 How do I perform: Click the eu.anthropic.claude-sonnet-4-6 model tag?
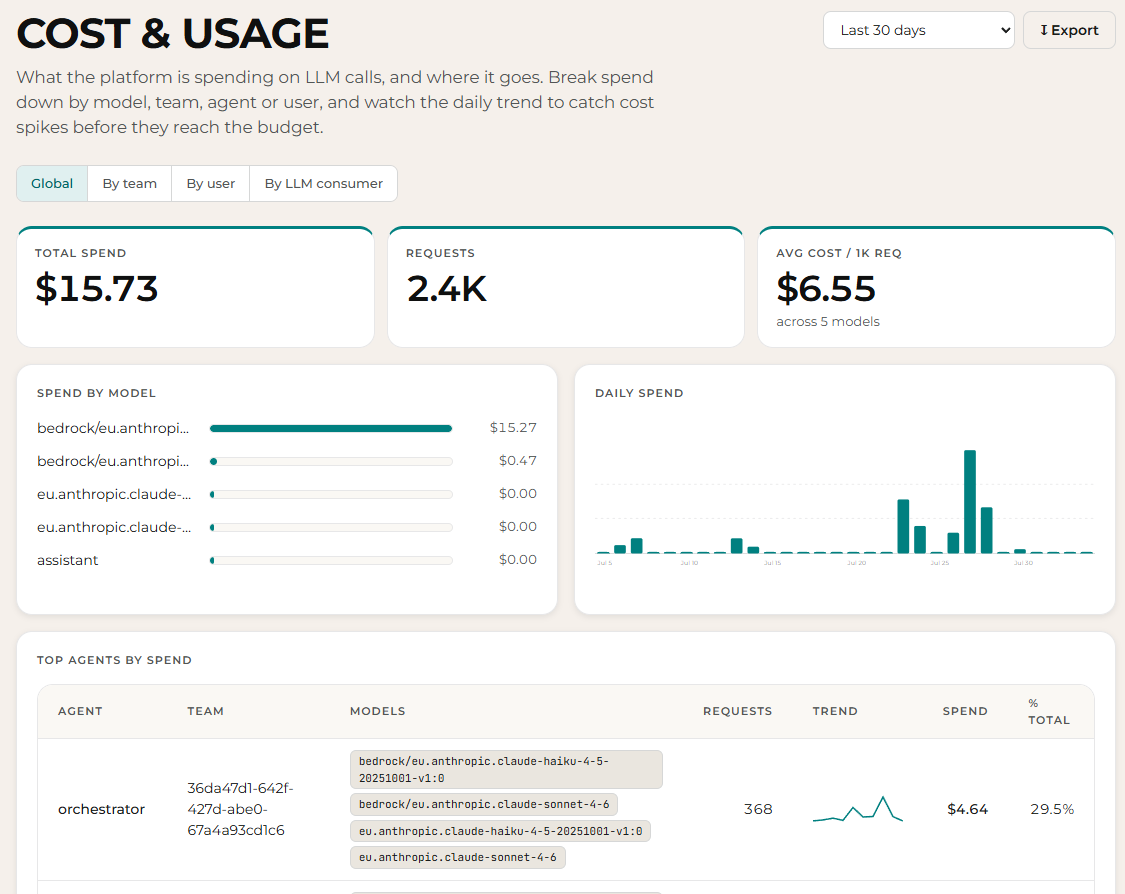pyautogui.click(x=458, y=857)
